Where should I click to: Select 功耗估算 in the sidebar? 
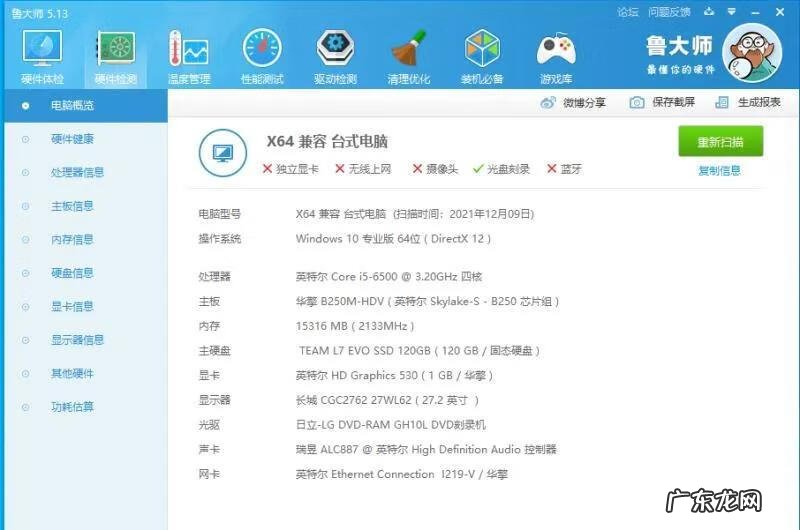(x=86, y=407)
